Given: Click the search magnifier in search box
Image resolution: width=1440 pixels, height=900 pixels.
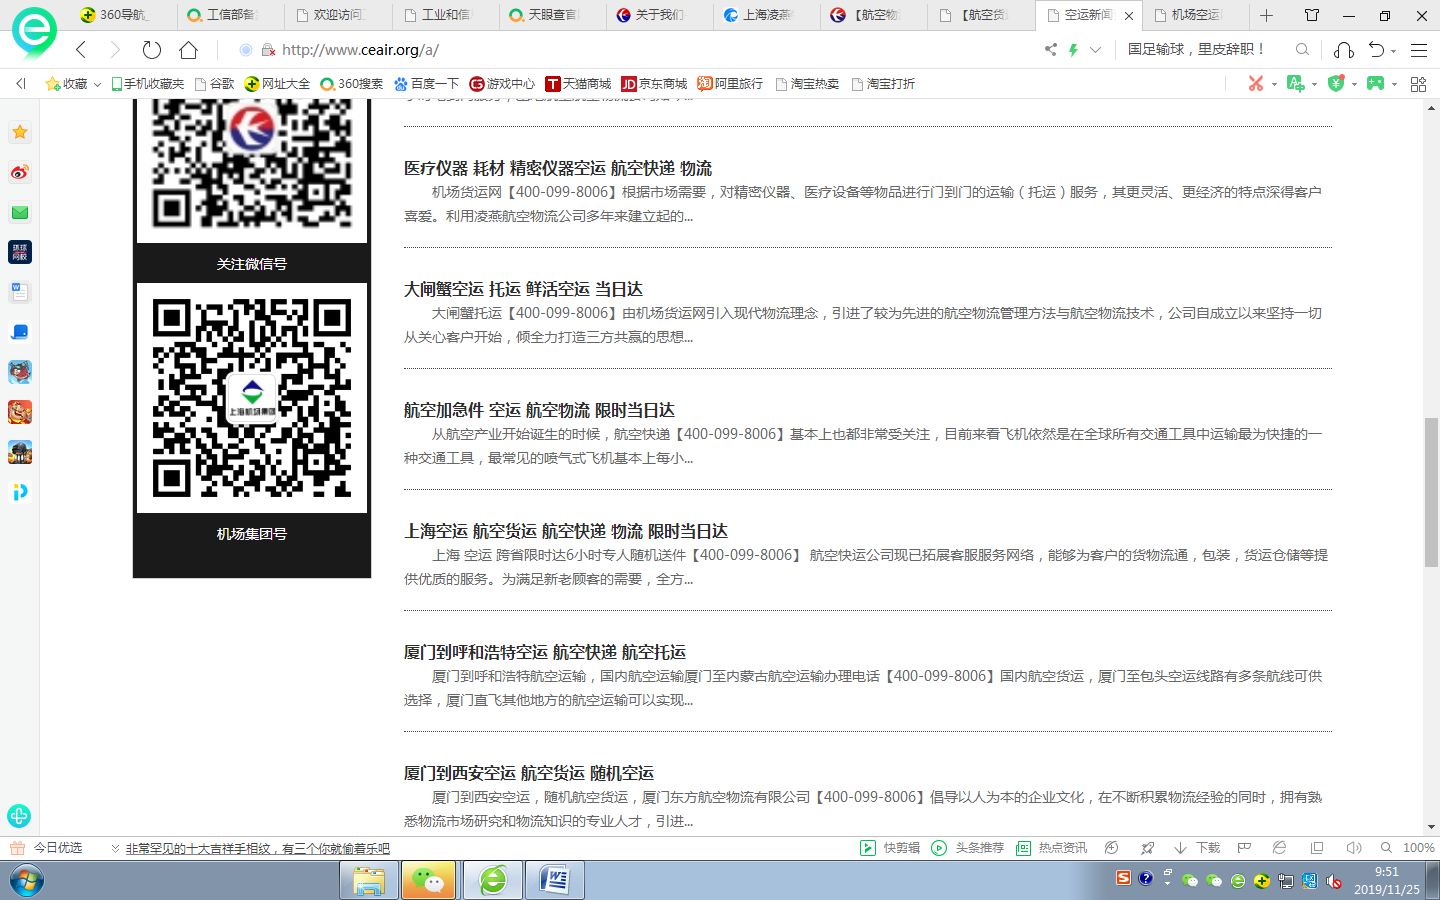Looking at the screenshot, I should click(1302, 49).
